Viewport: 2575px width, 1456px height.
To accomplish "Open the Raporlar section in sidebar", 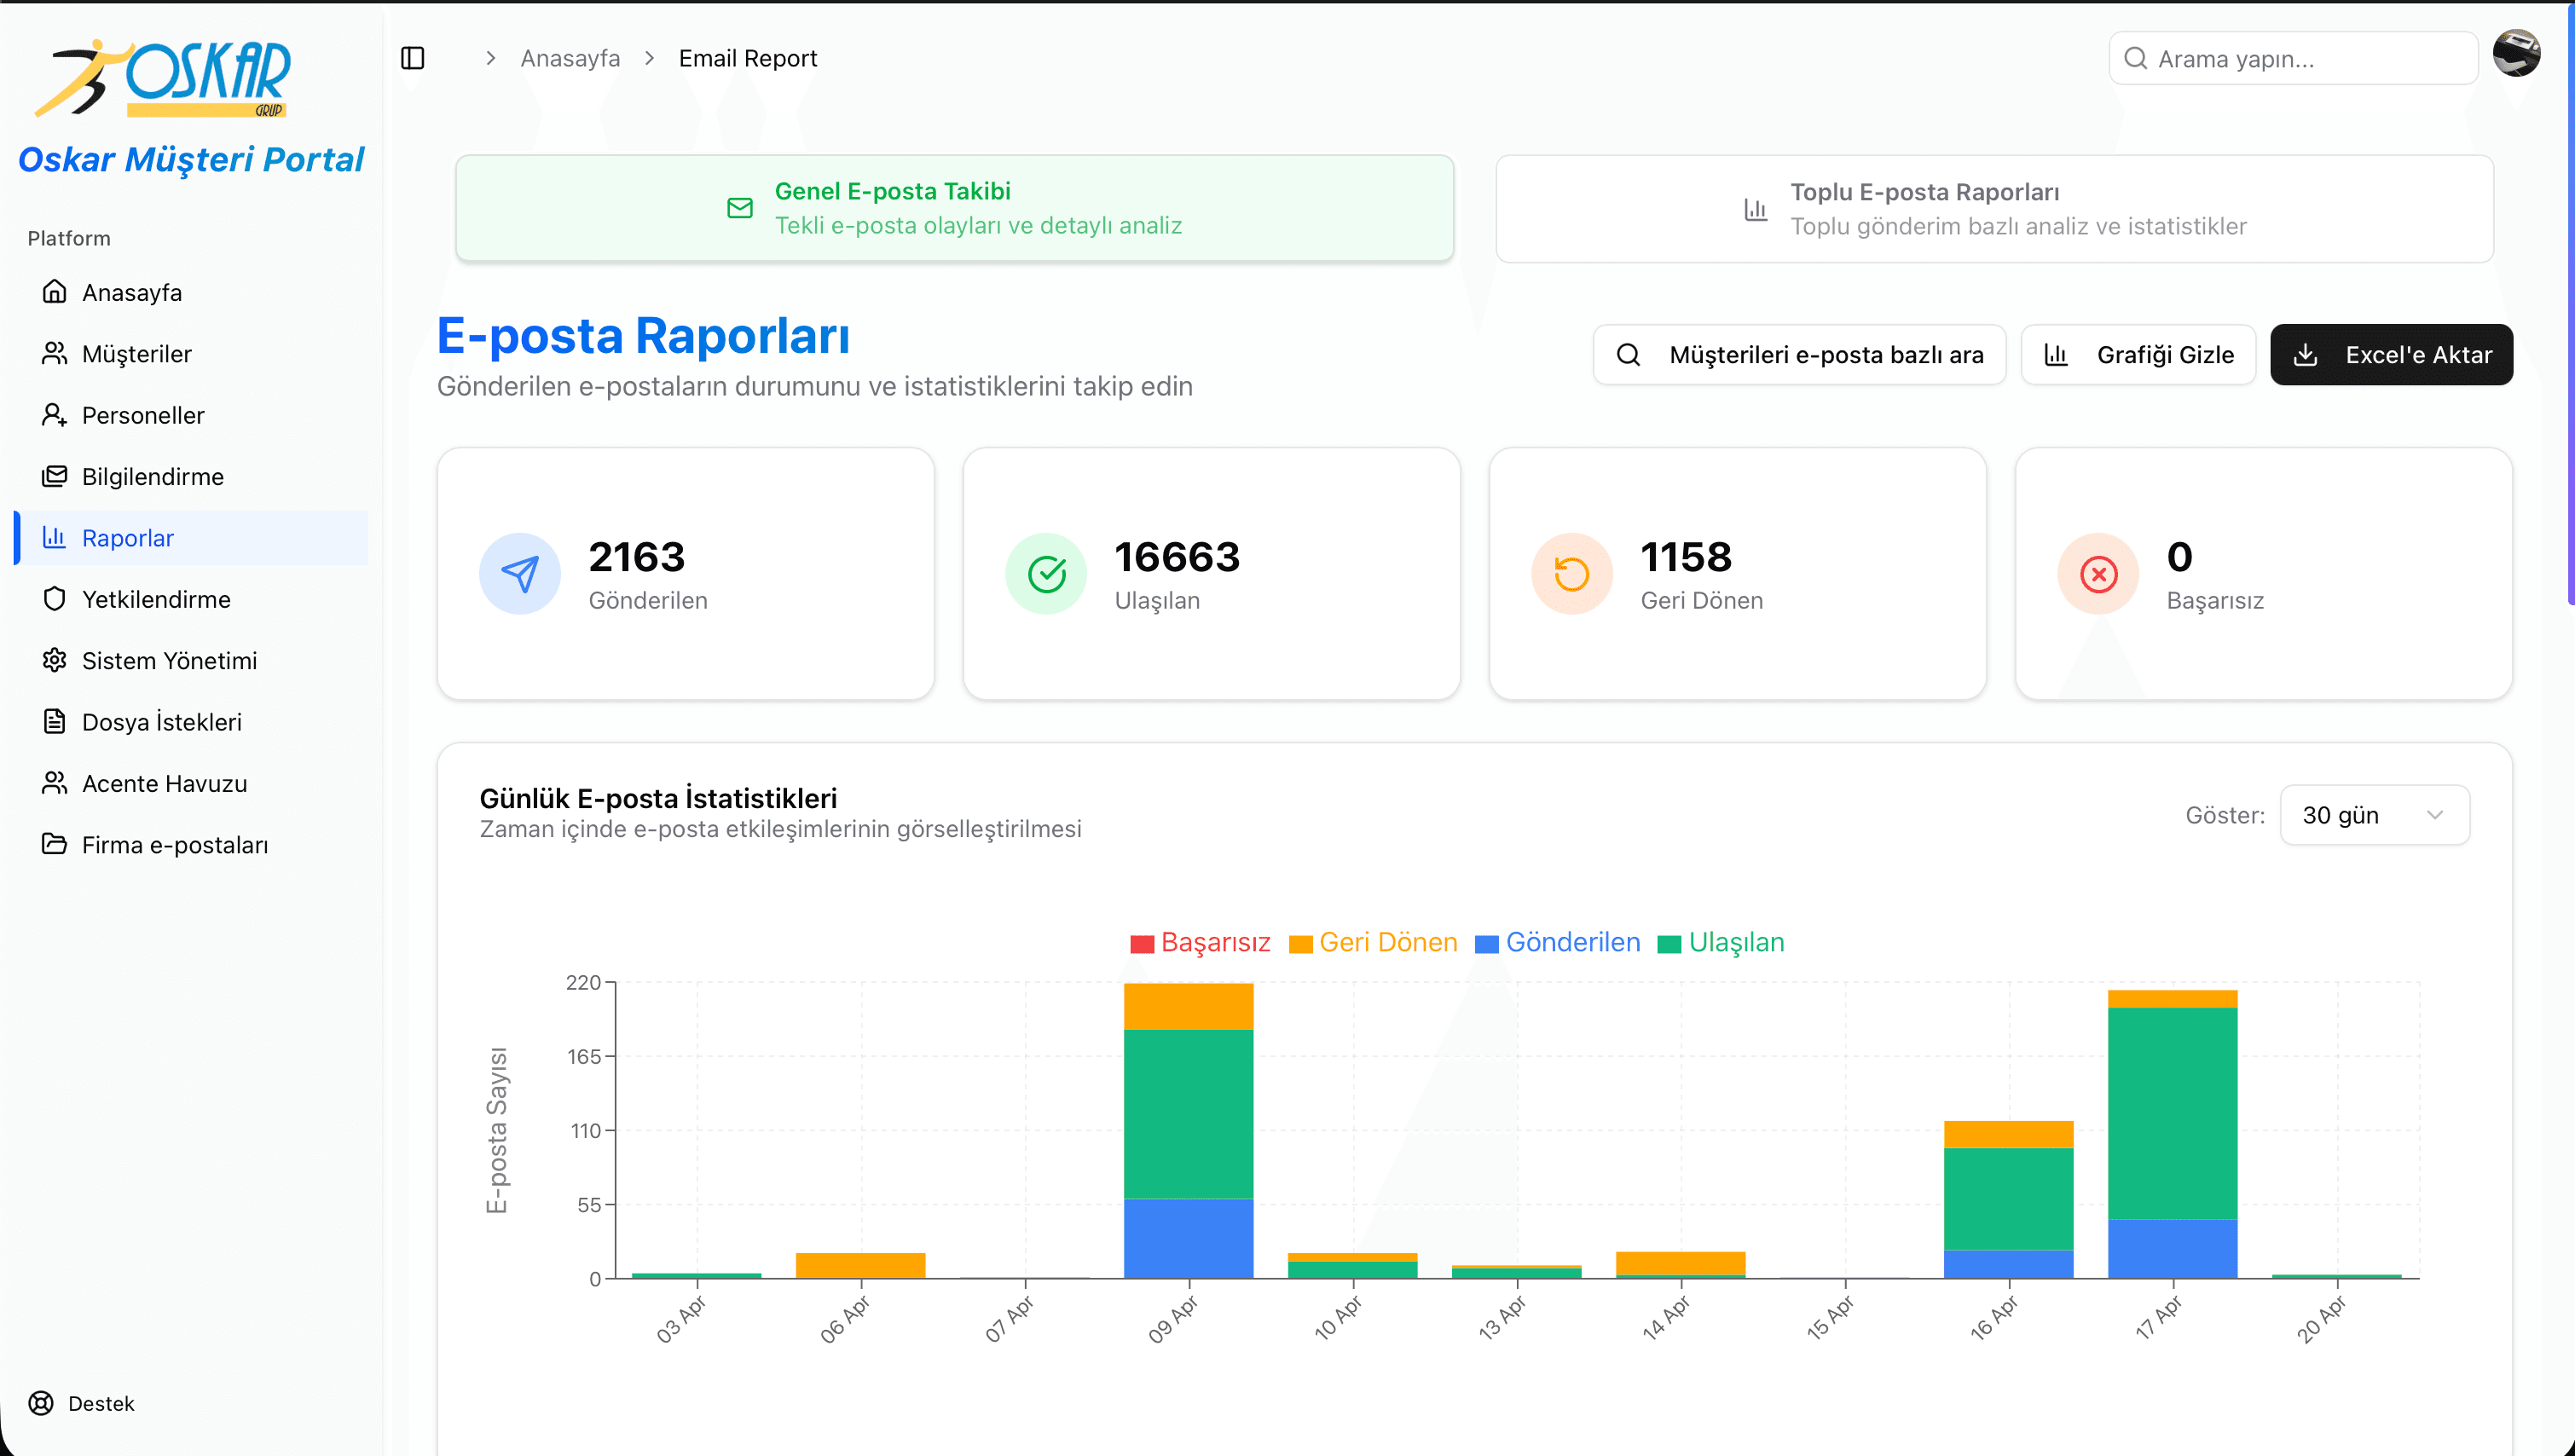I will coord(127,537).
